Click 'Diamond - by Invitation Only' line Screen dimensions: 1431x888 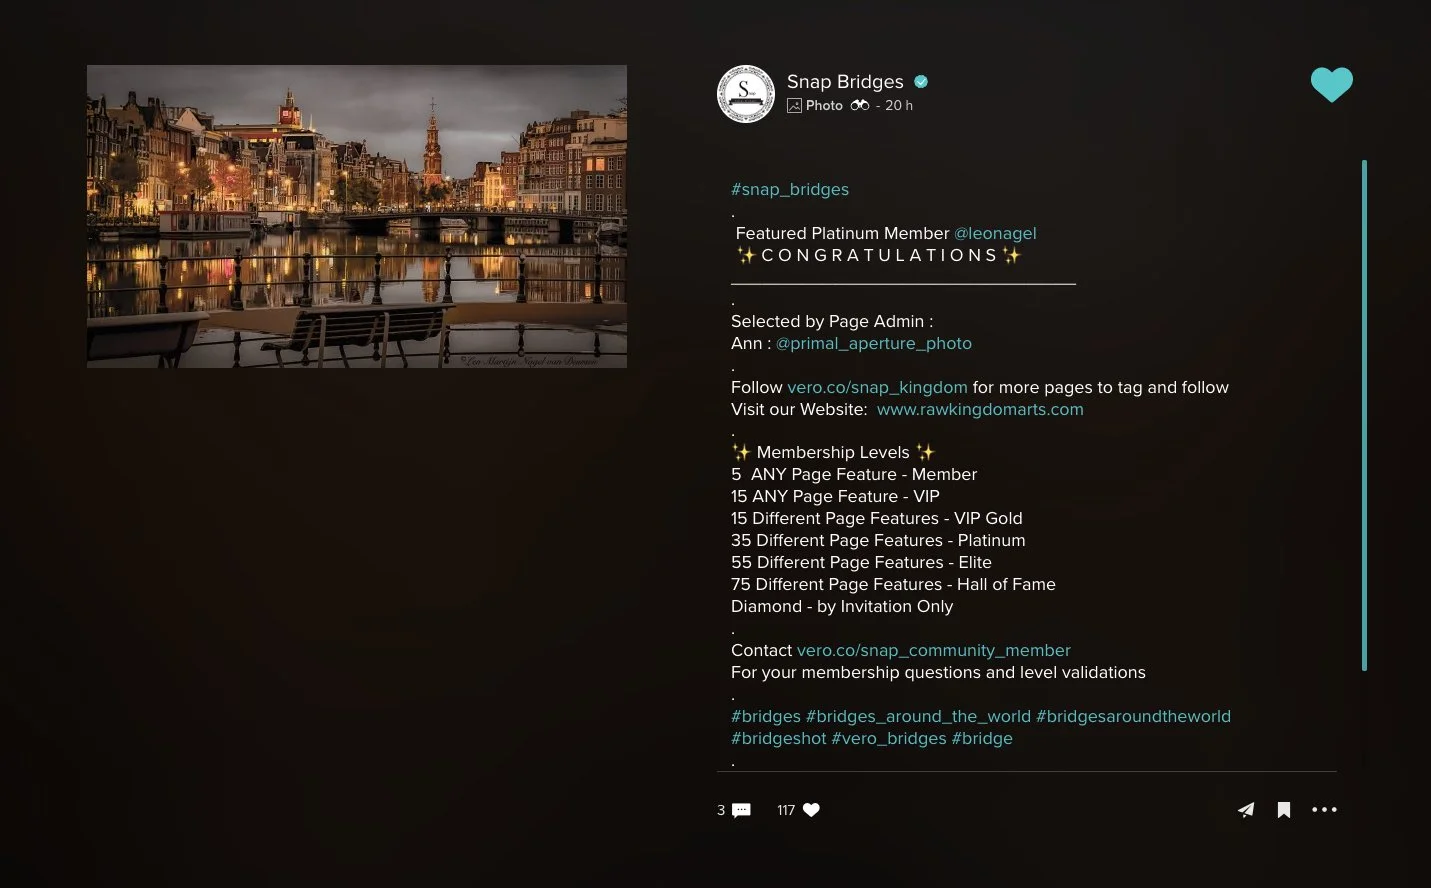[x=842, y=606]
